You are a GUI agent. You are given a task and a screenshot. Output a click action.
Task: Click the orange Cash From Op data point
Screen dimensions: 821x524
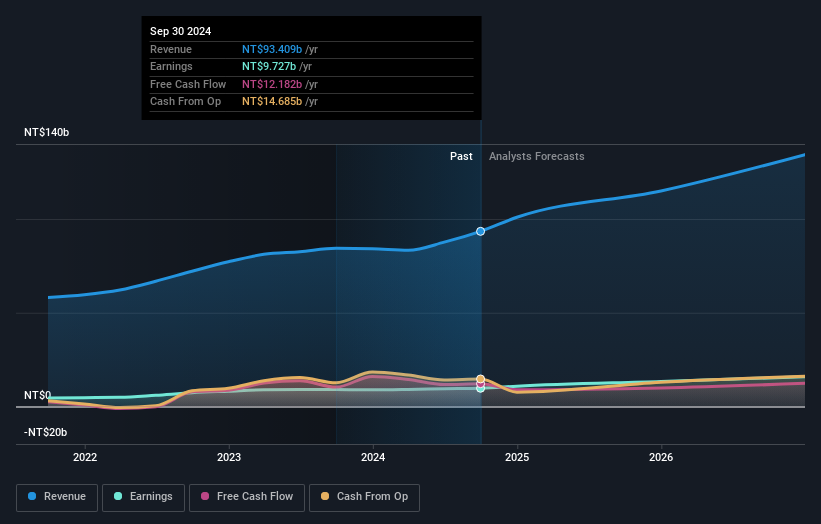pyautogui.click(x=480, y=378)
